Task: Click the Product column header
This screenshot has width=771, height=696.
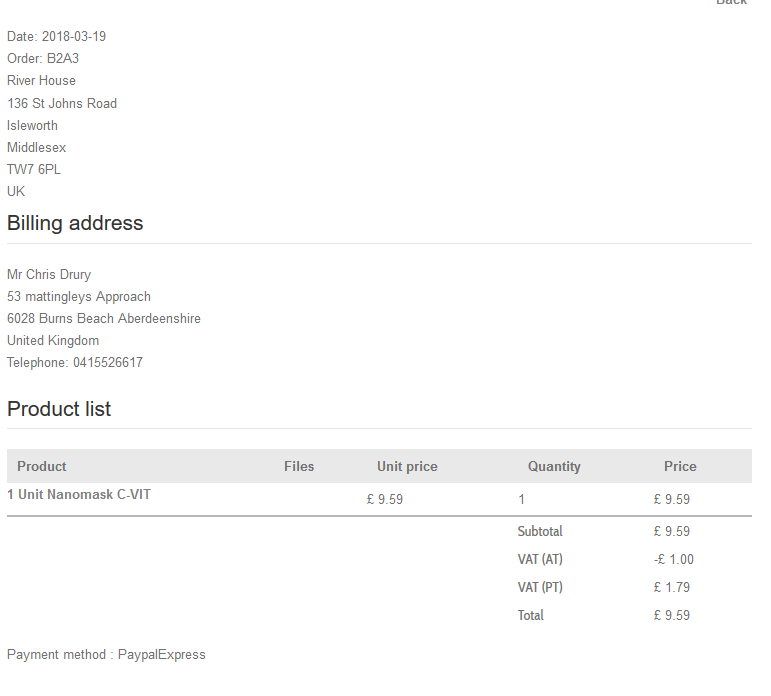Action: 42,466
